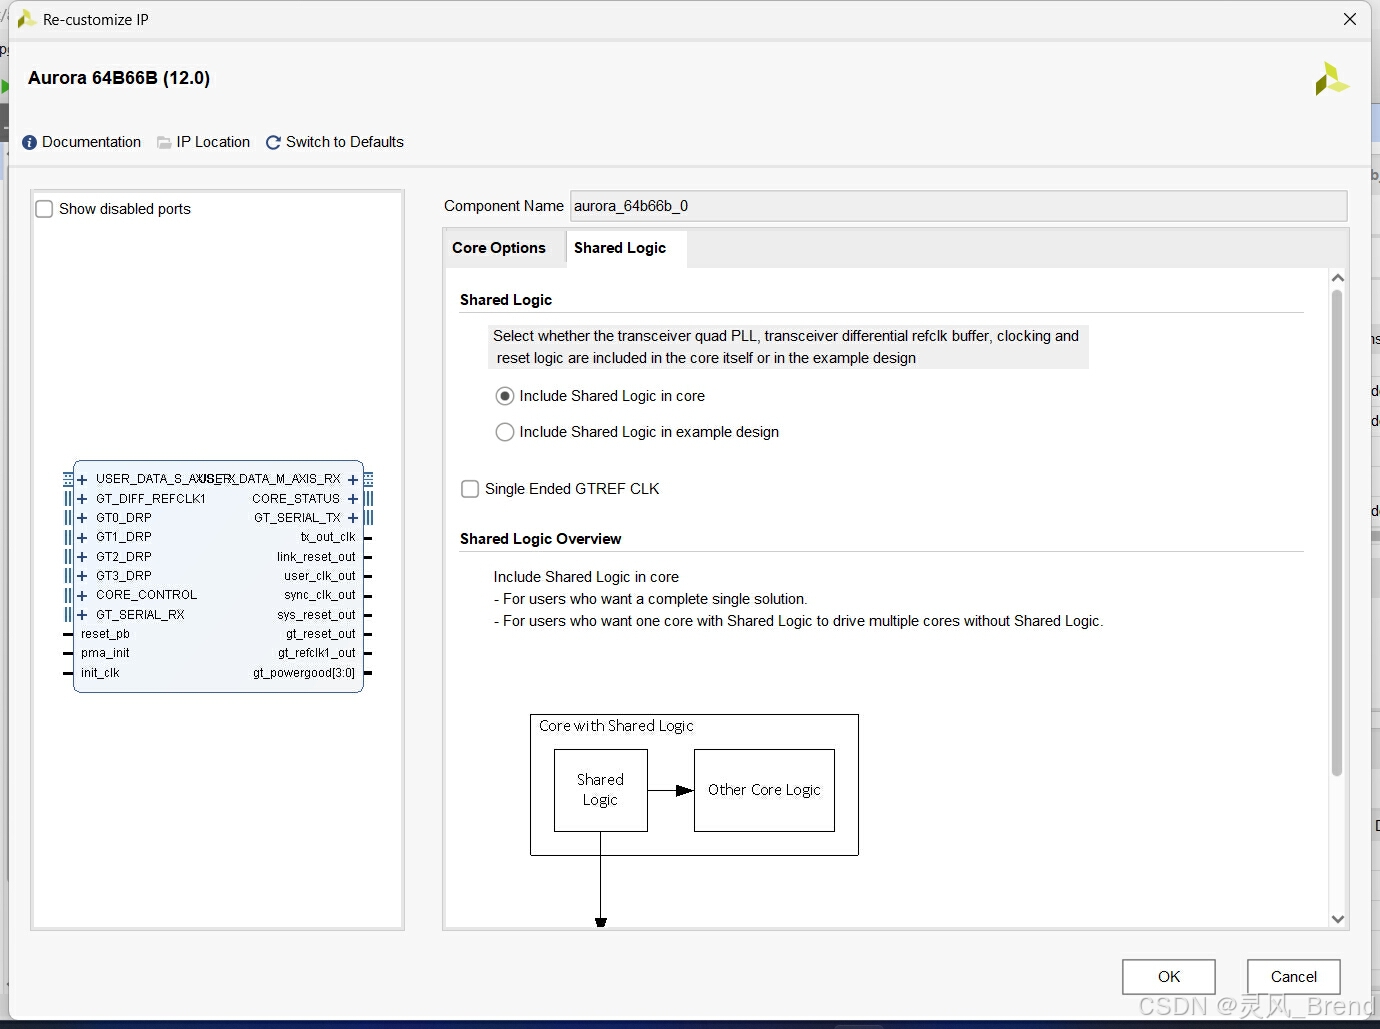Click the vertical scrollbar thumb in options panel
The image size is (1380, 1029).
(1337, 533)
